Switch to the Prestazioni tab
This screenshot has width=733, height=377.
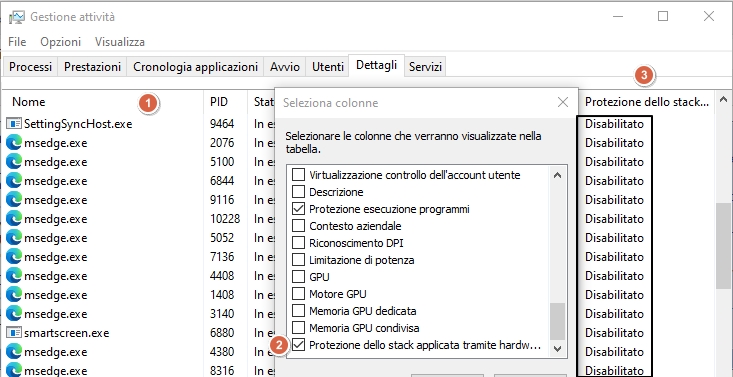pyautogui.click(x=93, y=67)
